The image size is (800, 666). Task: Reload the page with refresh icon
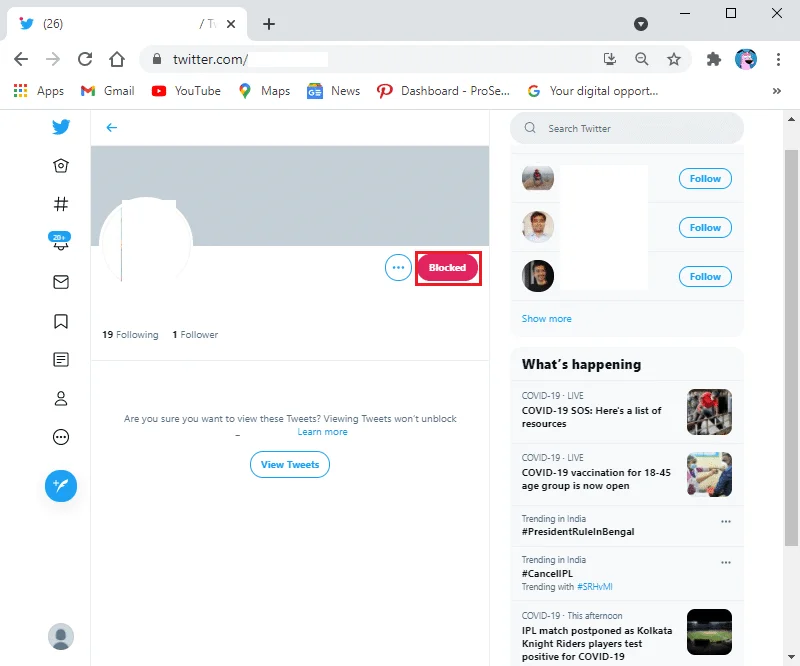pyautogui.click(x=85, y=59)
